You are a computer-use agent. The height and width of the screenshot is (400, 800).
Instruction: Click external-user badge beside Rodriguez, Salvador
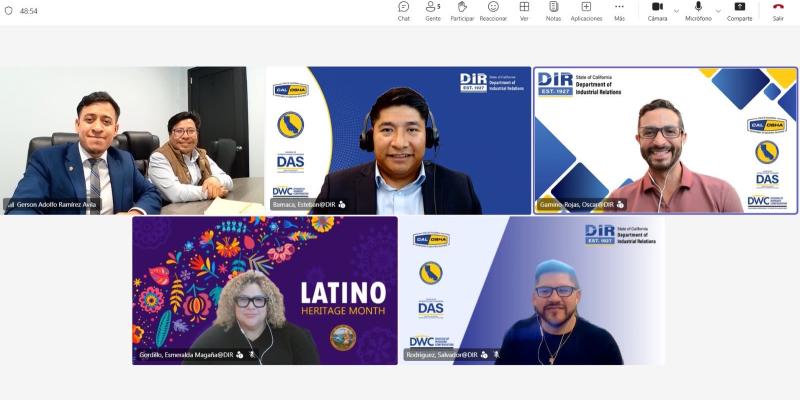pos(484,355)
